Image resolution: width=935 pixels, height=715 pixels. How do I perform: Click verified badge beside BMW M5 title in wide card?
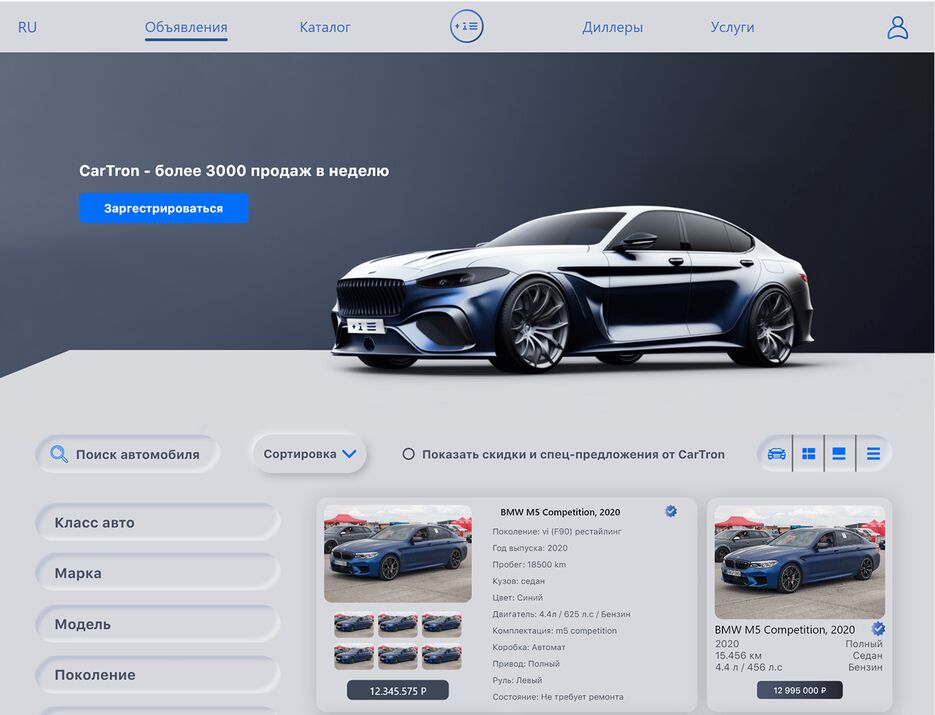point(671,511)
